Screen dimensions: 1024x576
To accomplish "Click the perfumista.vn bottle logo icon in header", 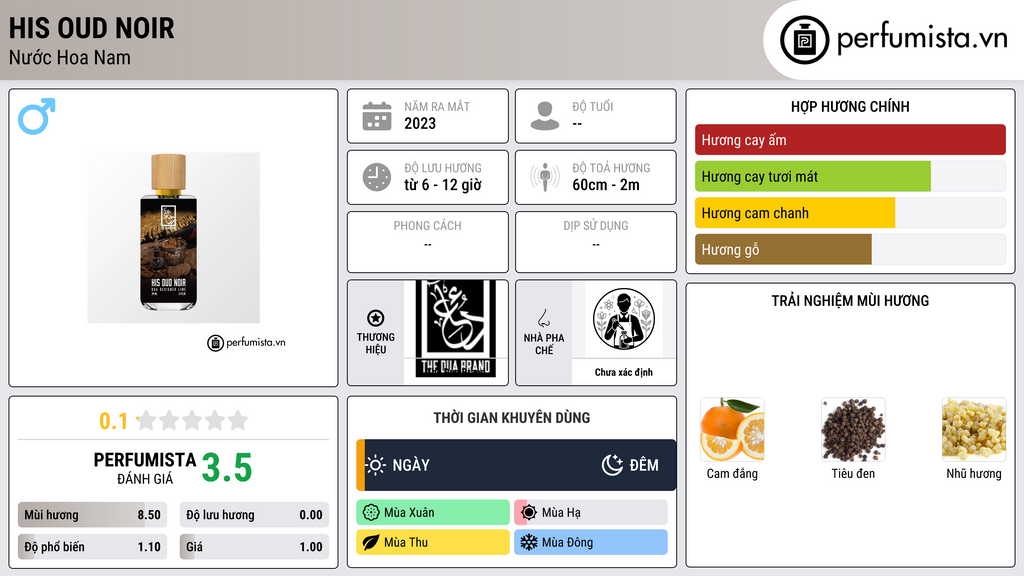I will (804, 40).
